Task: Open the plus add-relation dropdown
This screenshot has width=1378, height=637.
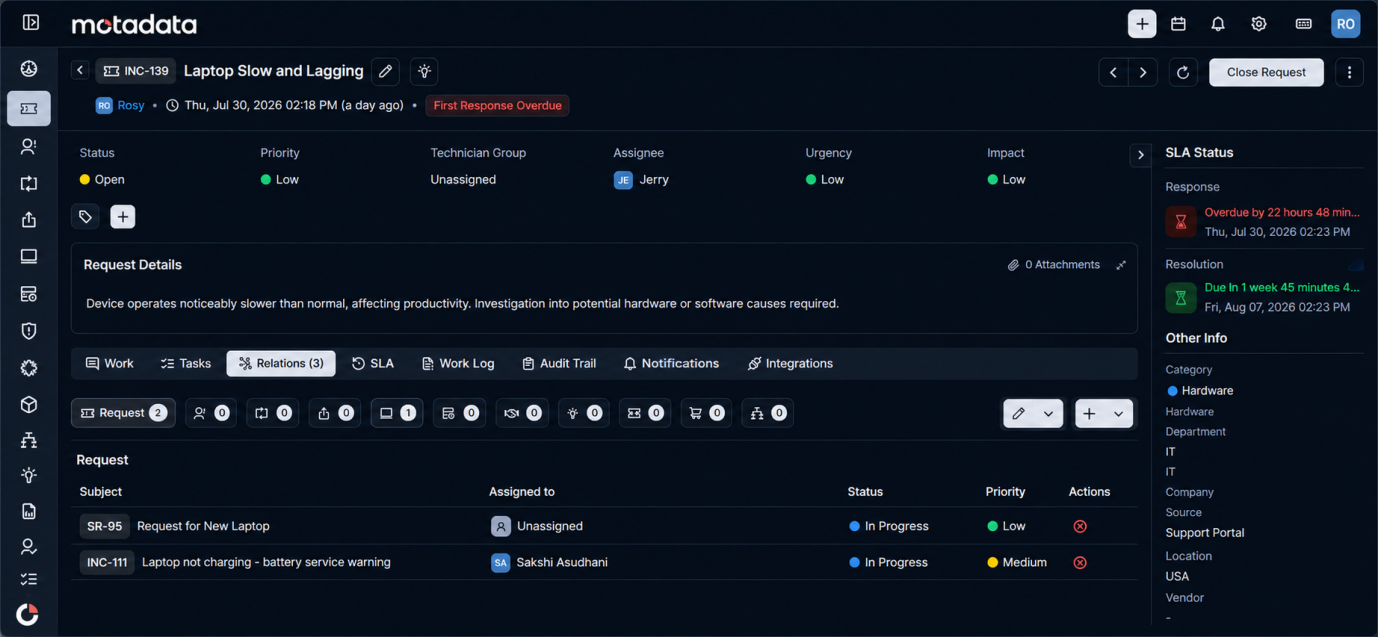Action: 1105,414
